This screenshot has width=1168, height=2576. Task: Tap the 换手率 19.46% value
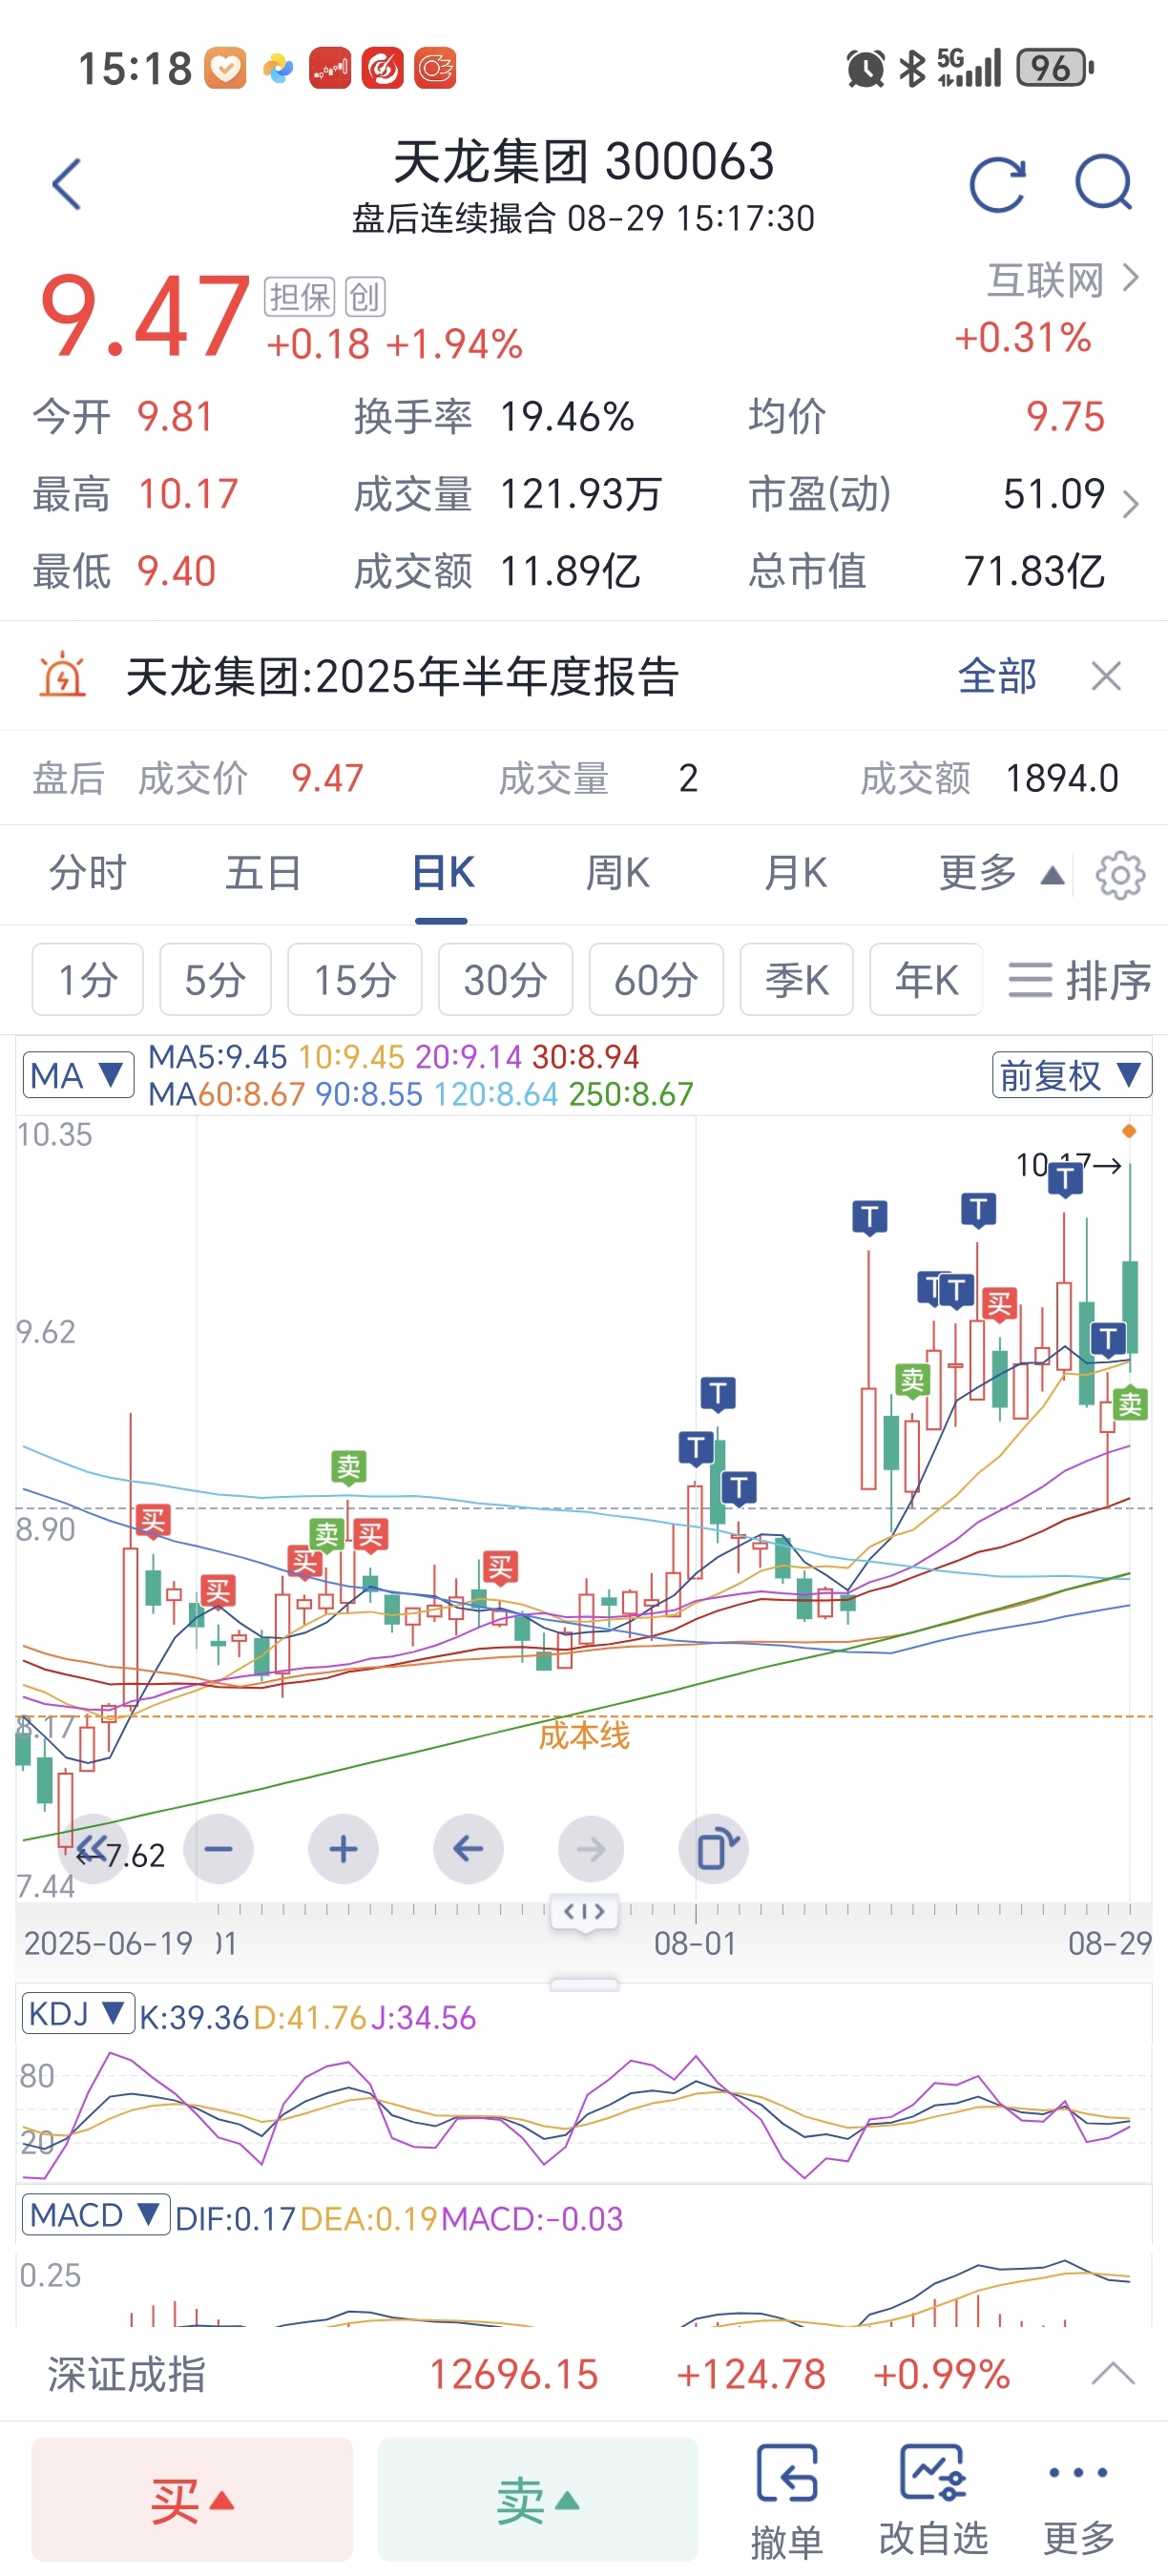566,416
